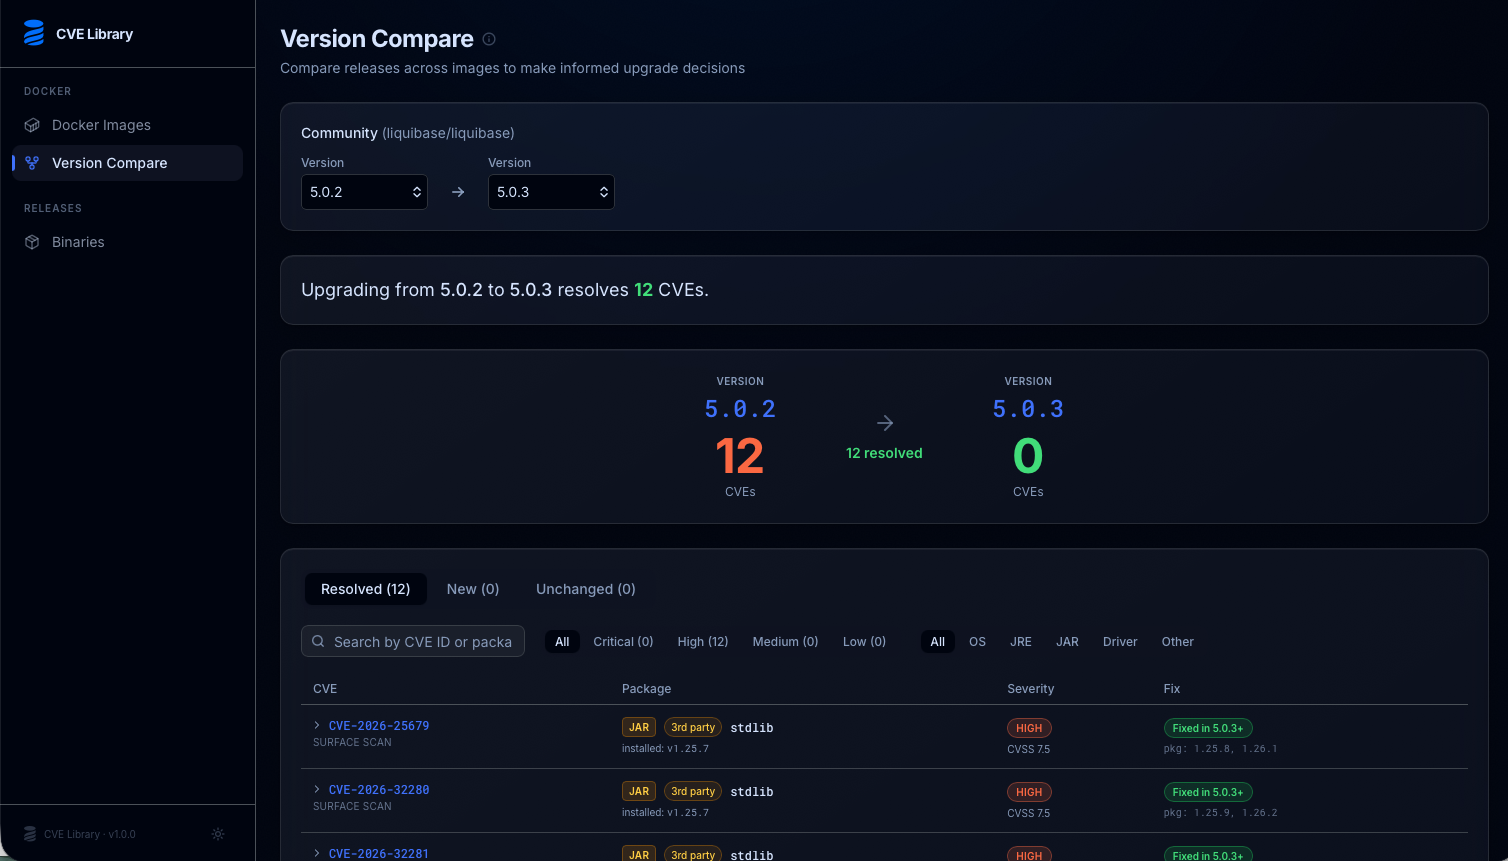Viewport: 1508px width, 861px height.
Task: Click the info icon beside Version Compare title
Action: (x=489, y=39)
